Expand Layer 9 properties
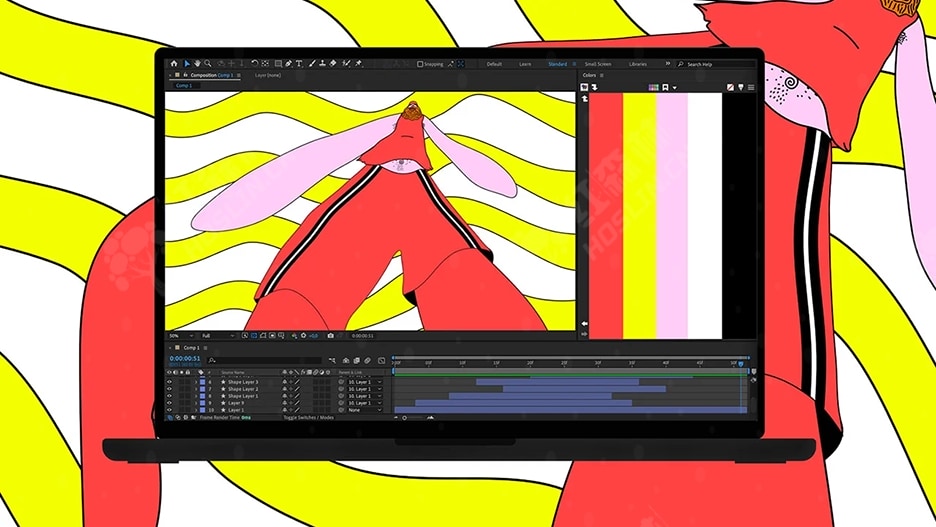This screenshot has width=936, height=527. [x=196, y=403]
